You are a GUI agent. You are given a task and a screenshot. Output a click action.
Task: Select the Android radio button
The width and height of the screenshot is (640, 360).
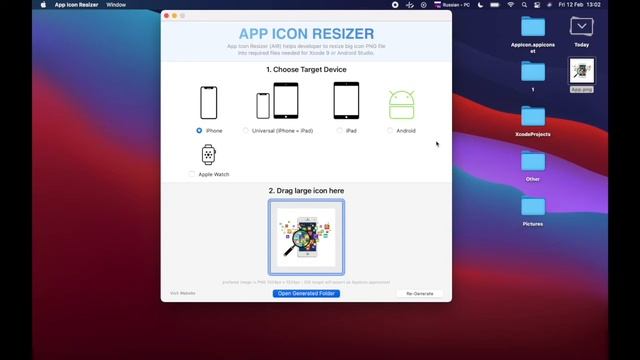(390, 131)
